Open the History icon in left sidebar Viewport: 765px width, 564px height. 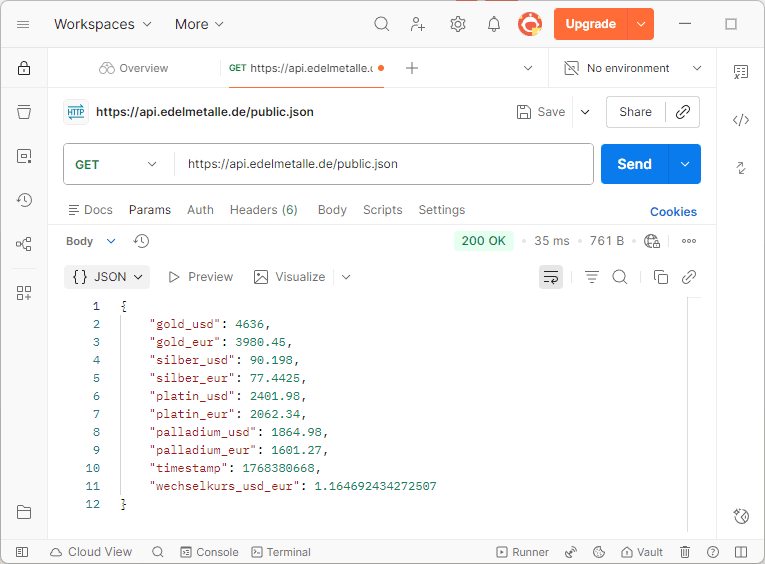click(24, 200)
